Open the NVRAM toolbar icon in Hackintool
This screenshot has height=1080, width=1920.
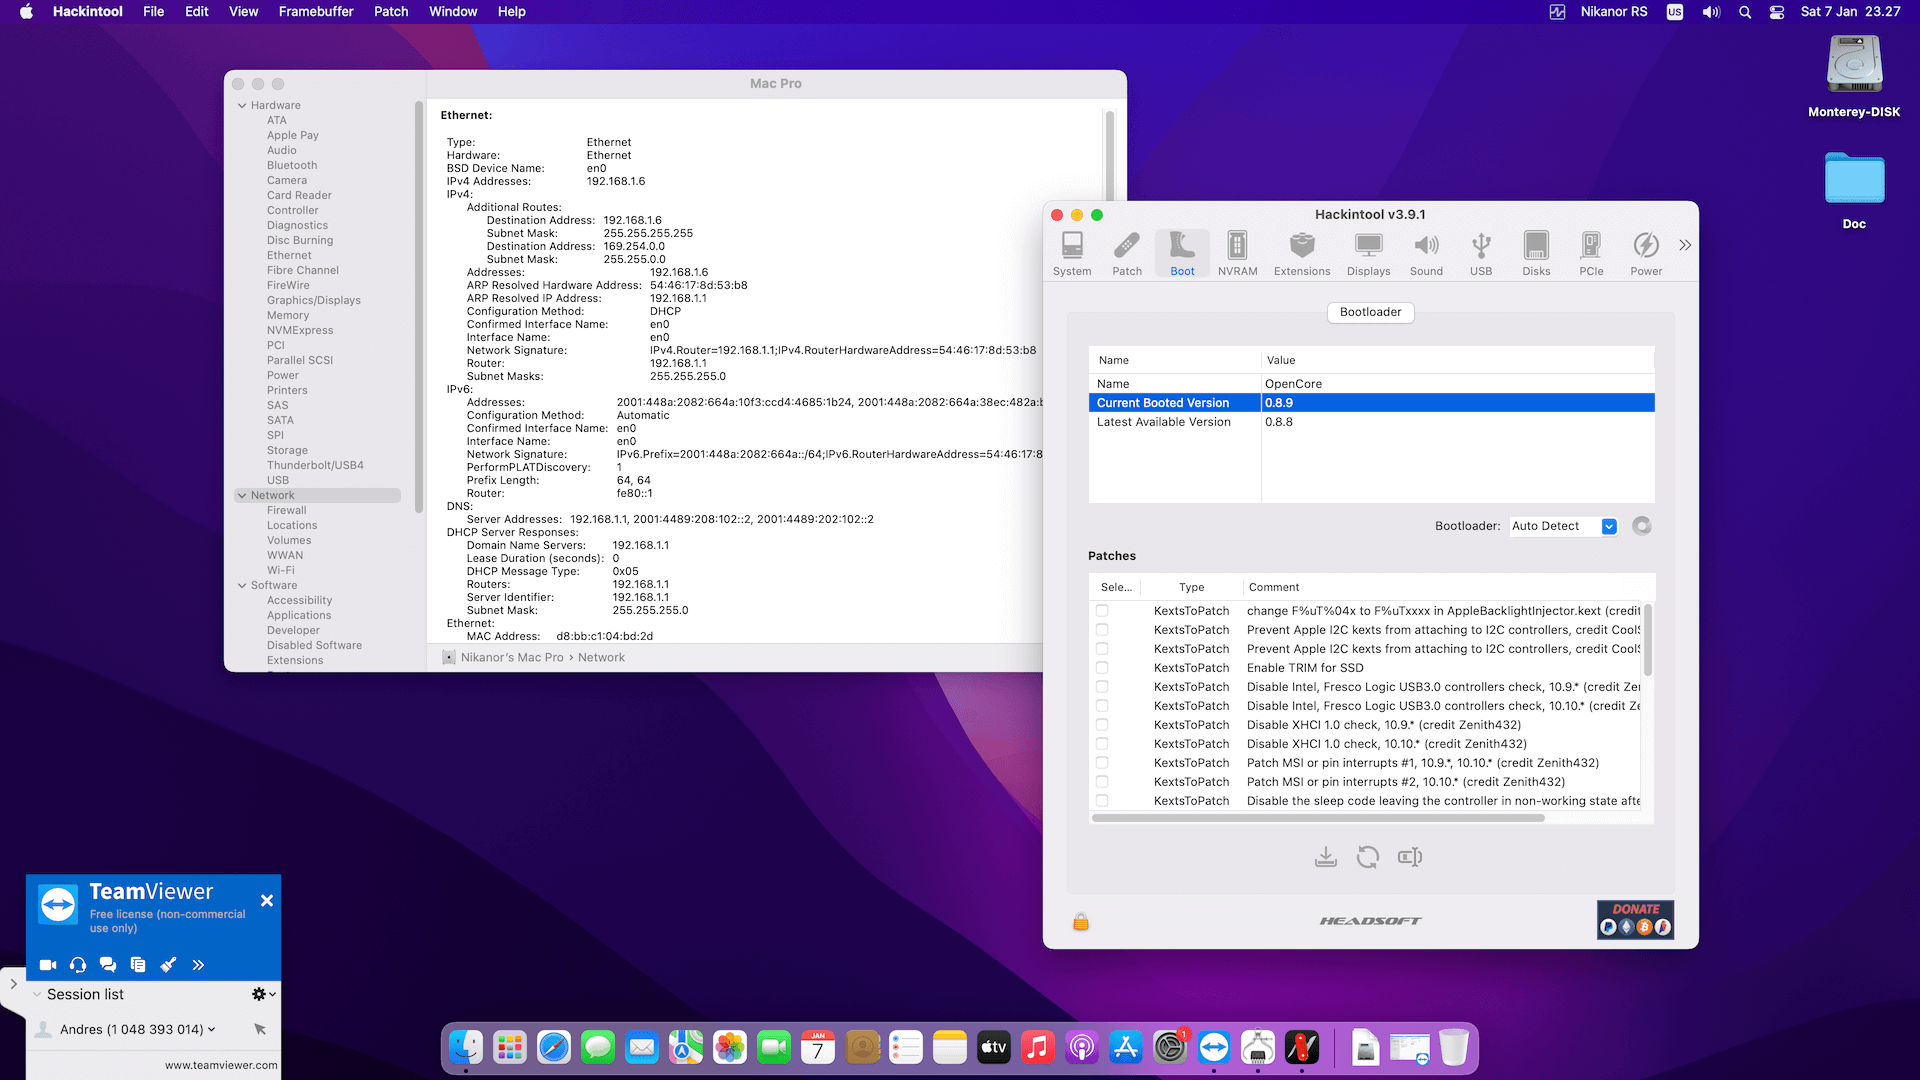1237,253
